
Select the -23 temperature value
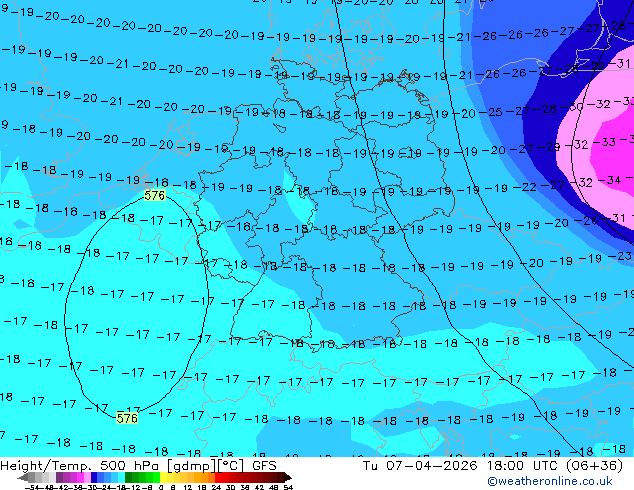pos(619,256)
